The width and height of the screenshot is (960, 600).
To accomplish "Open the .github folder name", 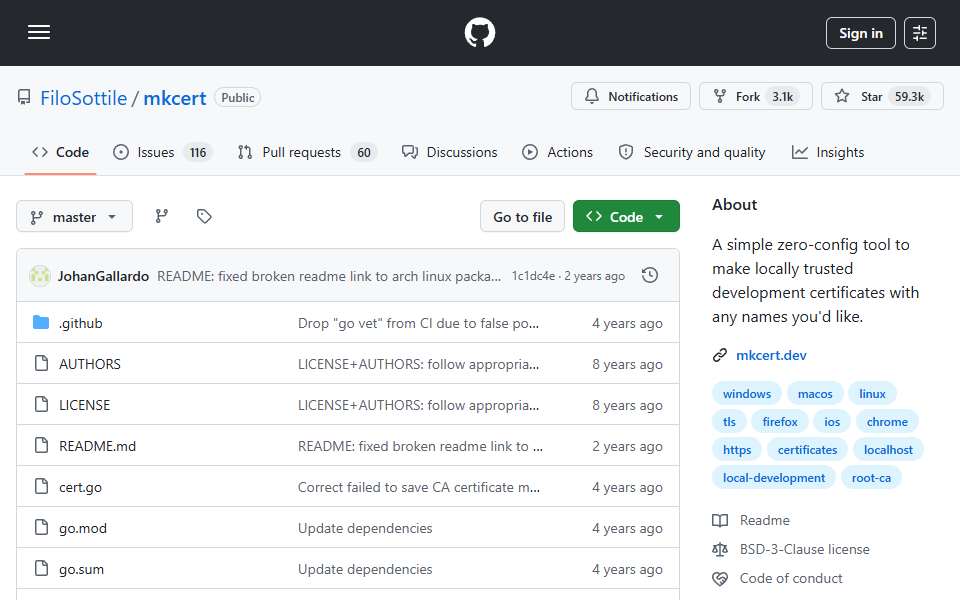I will point(80,323).
